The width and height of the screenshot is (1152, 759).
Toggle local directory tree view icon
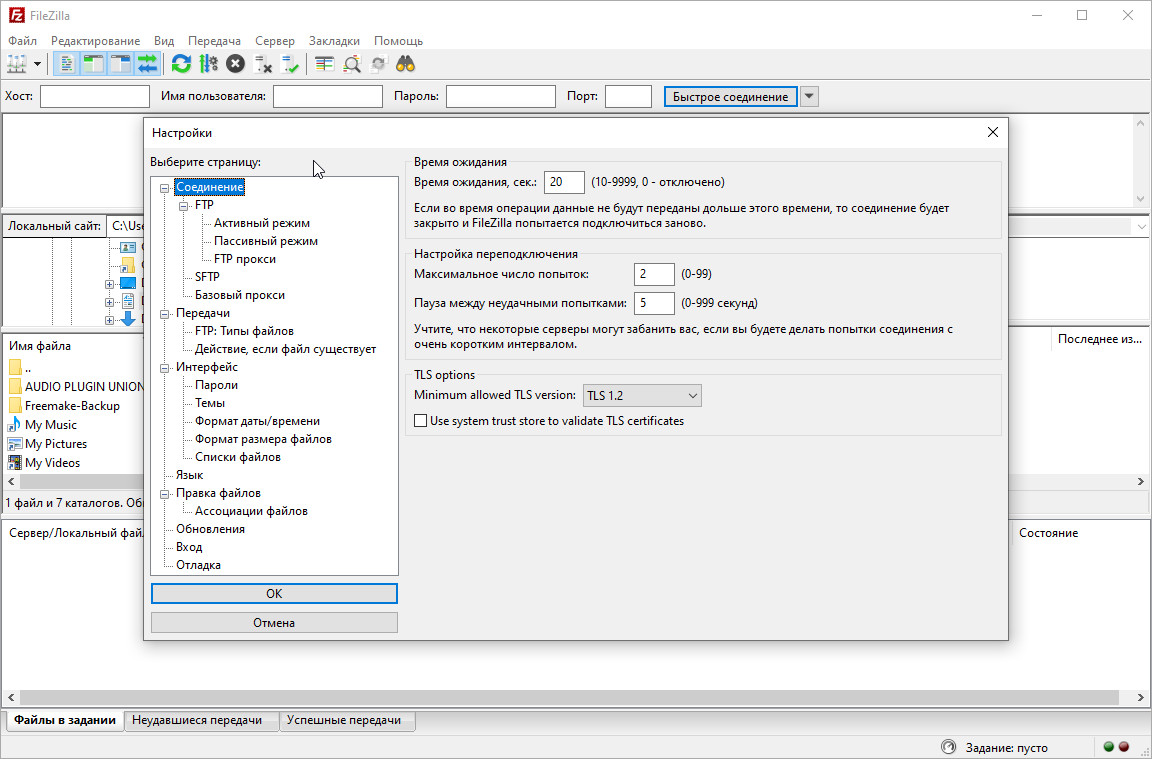94,64
